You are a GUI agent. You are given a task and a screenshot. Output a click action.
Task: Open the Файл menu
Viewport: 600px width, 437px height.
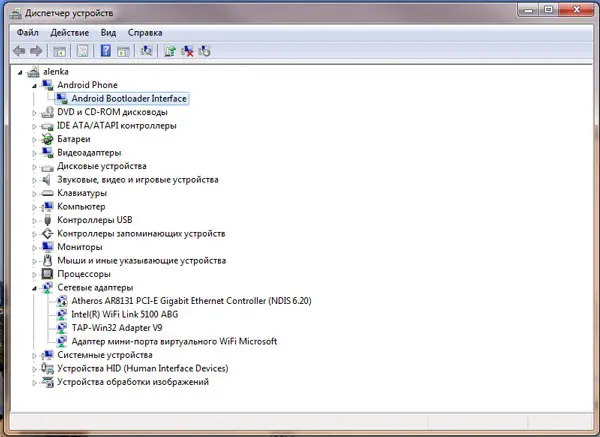28,33
